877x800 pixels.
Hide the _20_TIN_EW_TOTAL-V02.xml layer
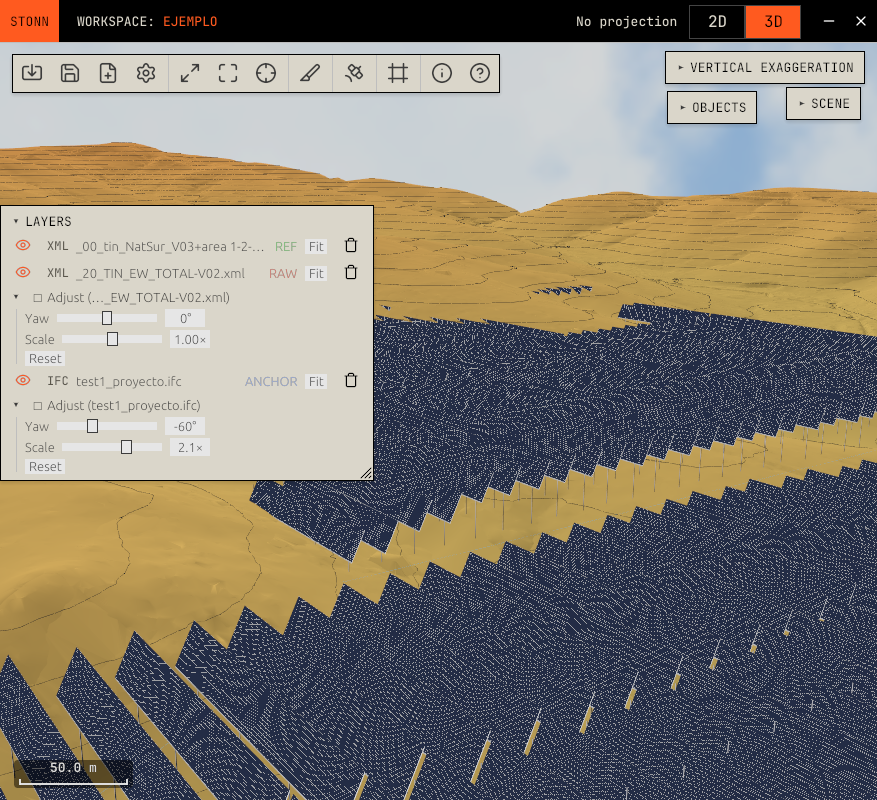point(23,272)
